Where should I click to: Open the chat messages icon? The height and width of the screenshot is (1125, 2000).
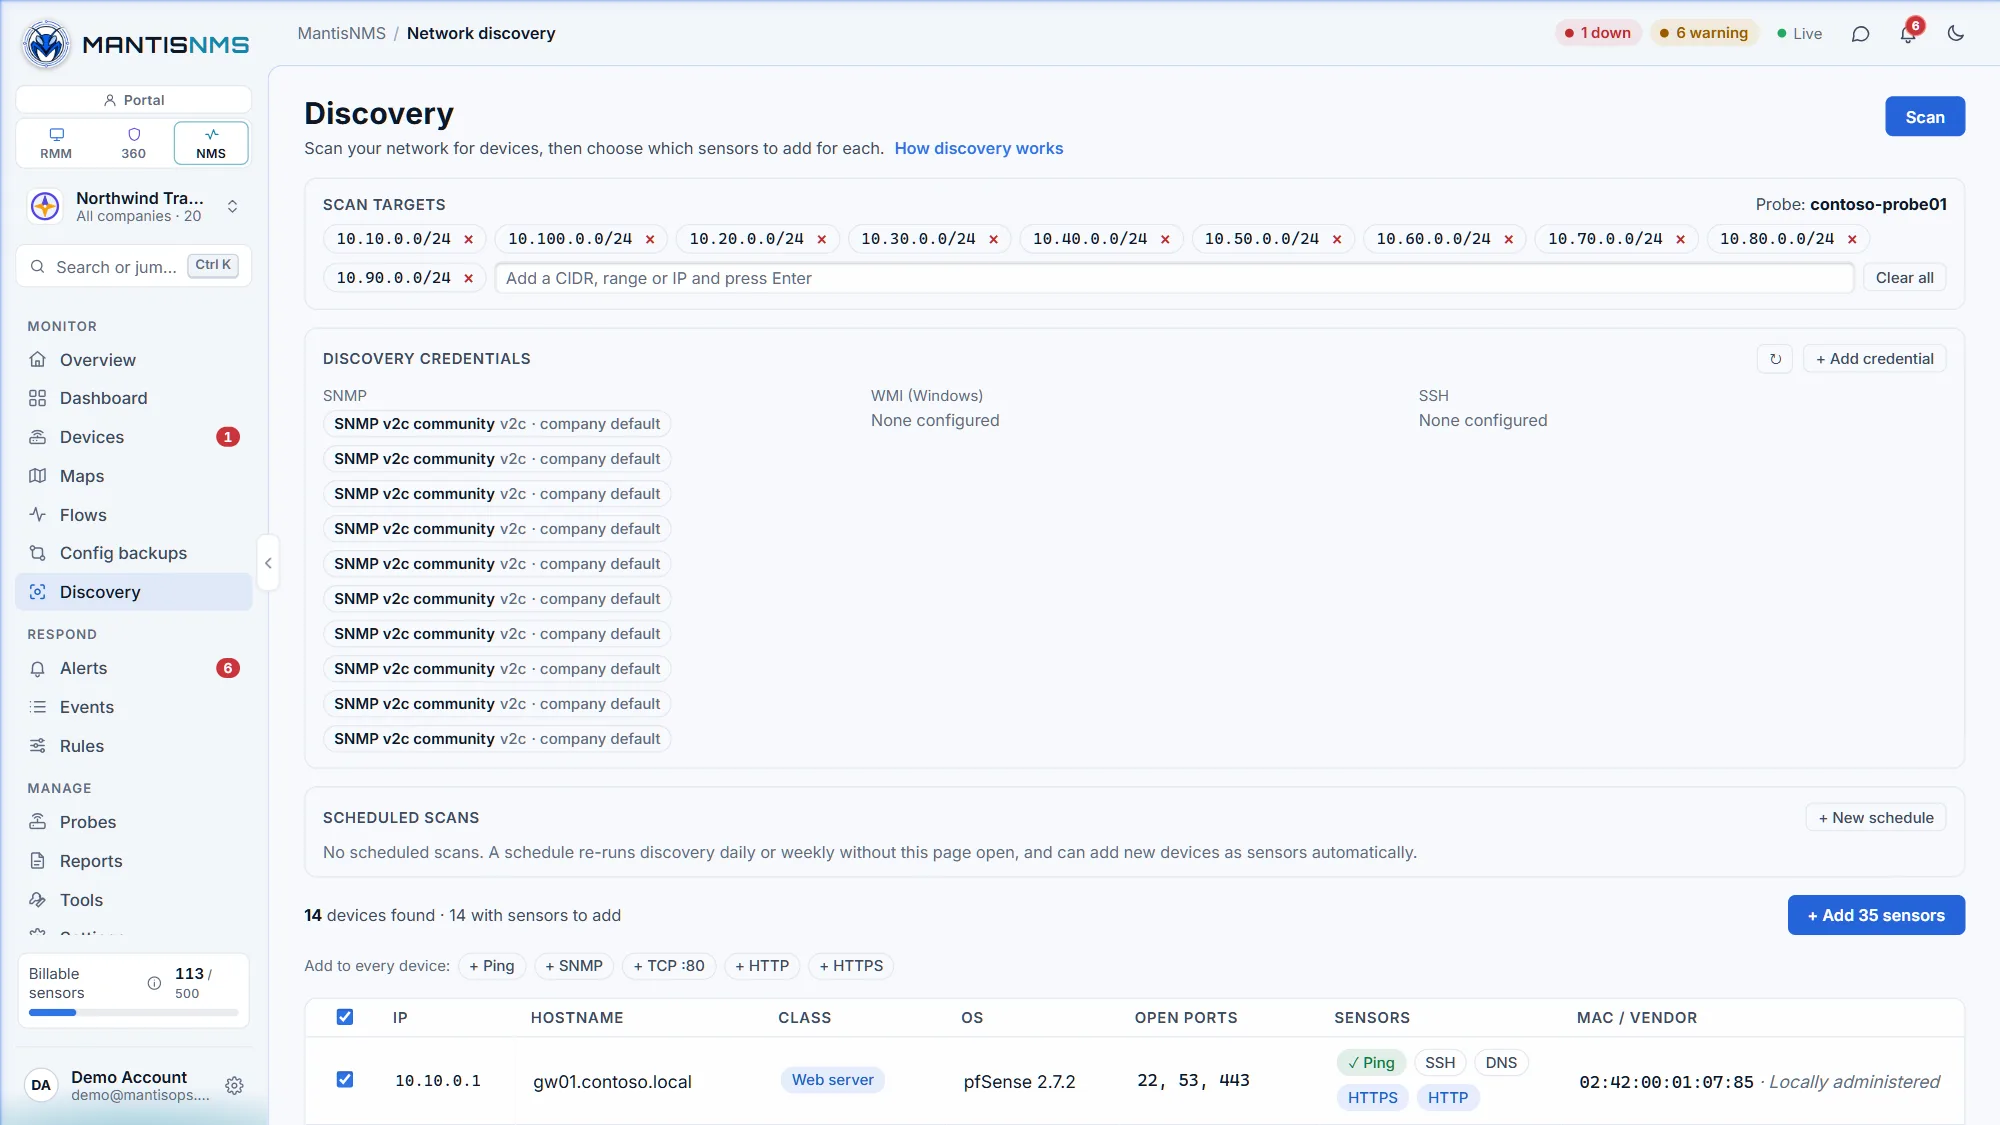[x=1860, y=34]
